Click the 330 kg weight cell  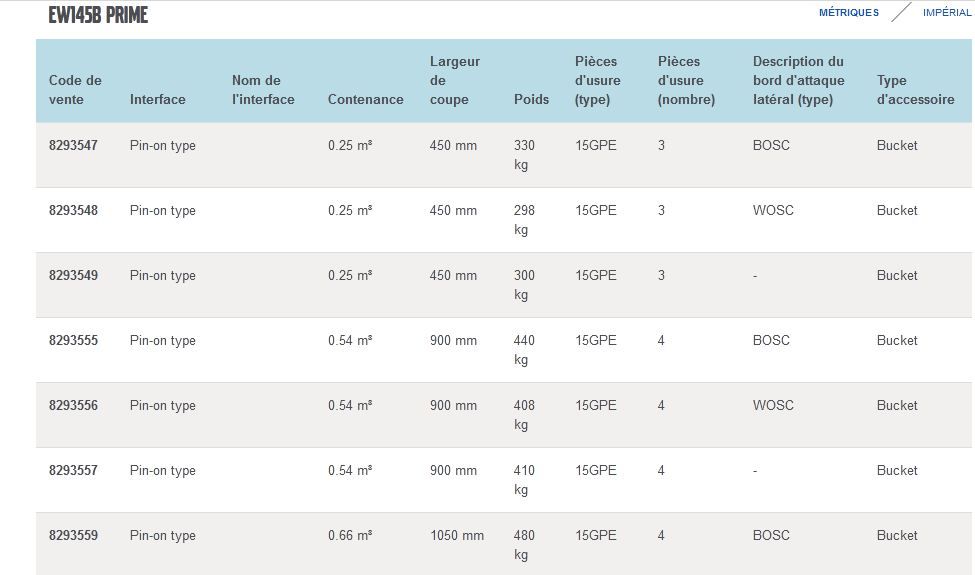click(524, 155)
